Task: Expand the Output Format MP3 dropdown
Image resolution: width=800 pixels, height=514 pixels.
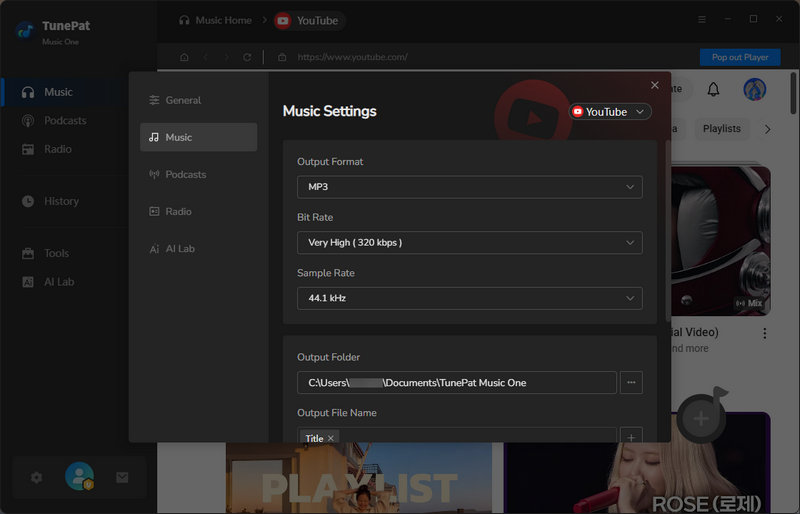Action: coord(469,187)
